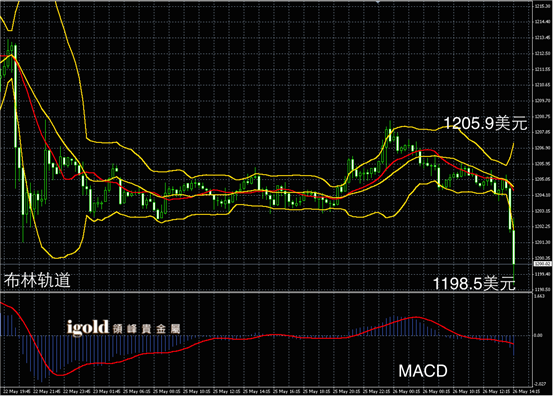Click the 1201.30 price axis value

pos(542,242)
